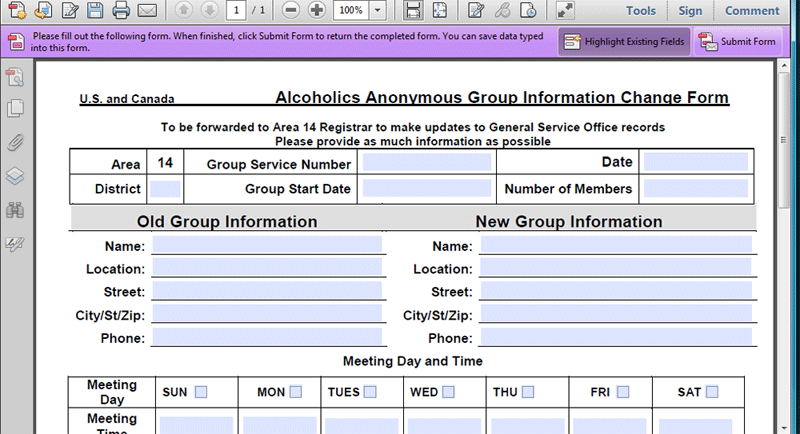Screen dimensions: 800x434
Task: Open the Sign pane
Action: (x=690, y=11)
